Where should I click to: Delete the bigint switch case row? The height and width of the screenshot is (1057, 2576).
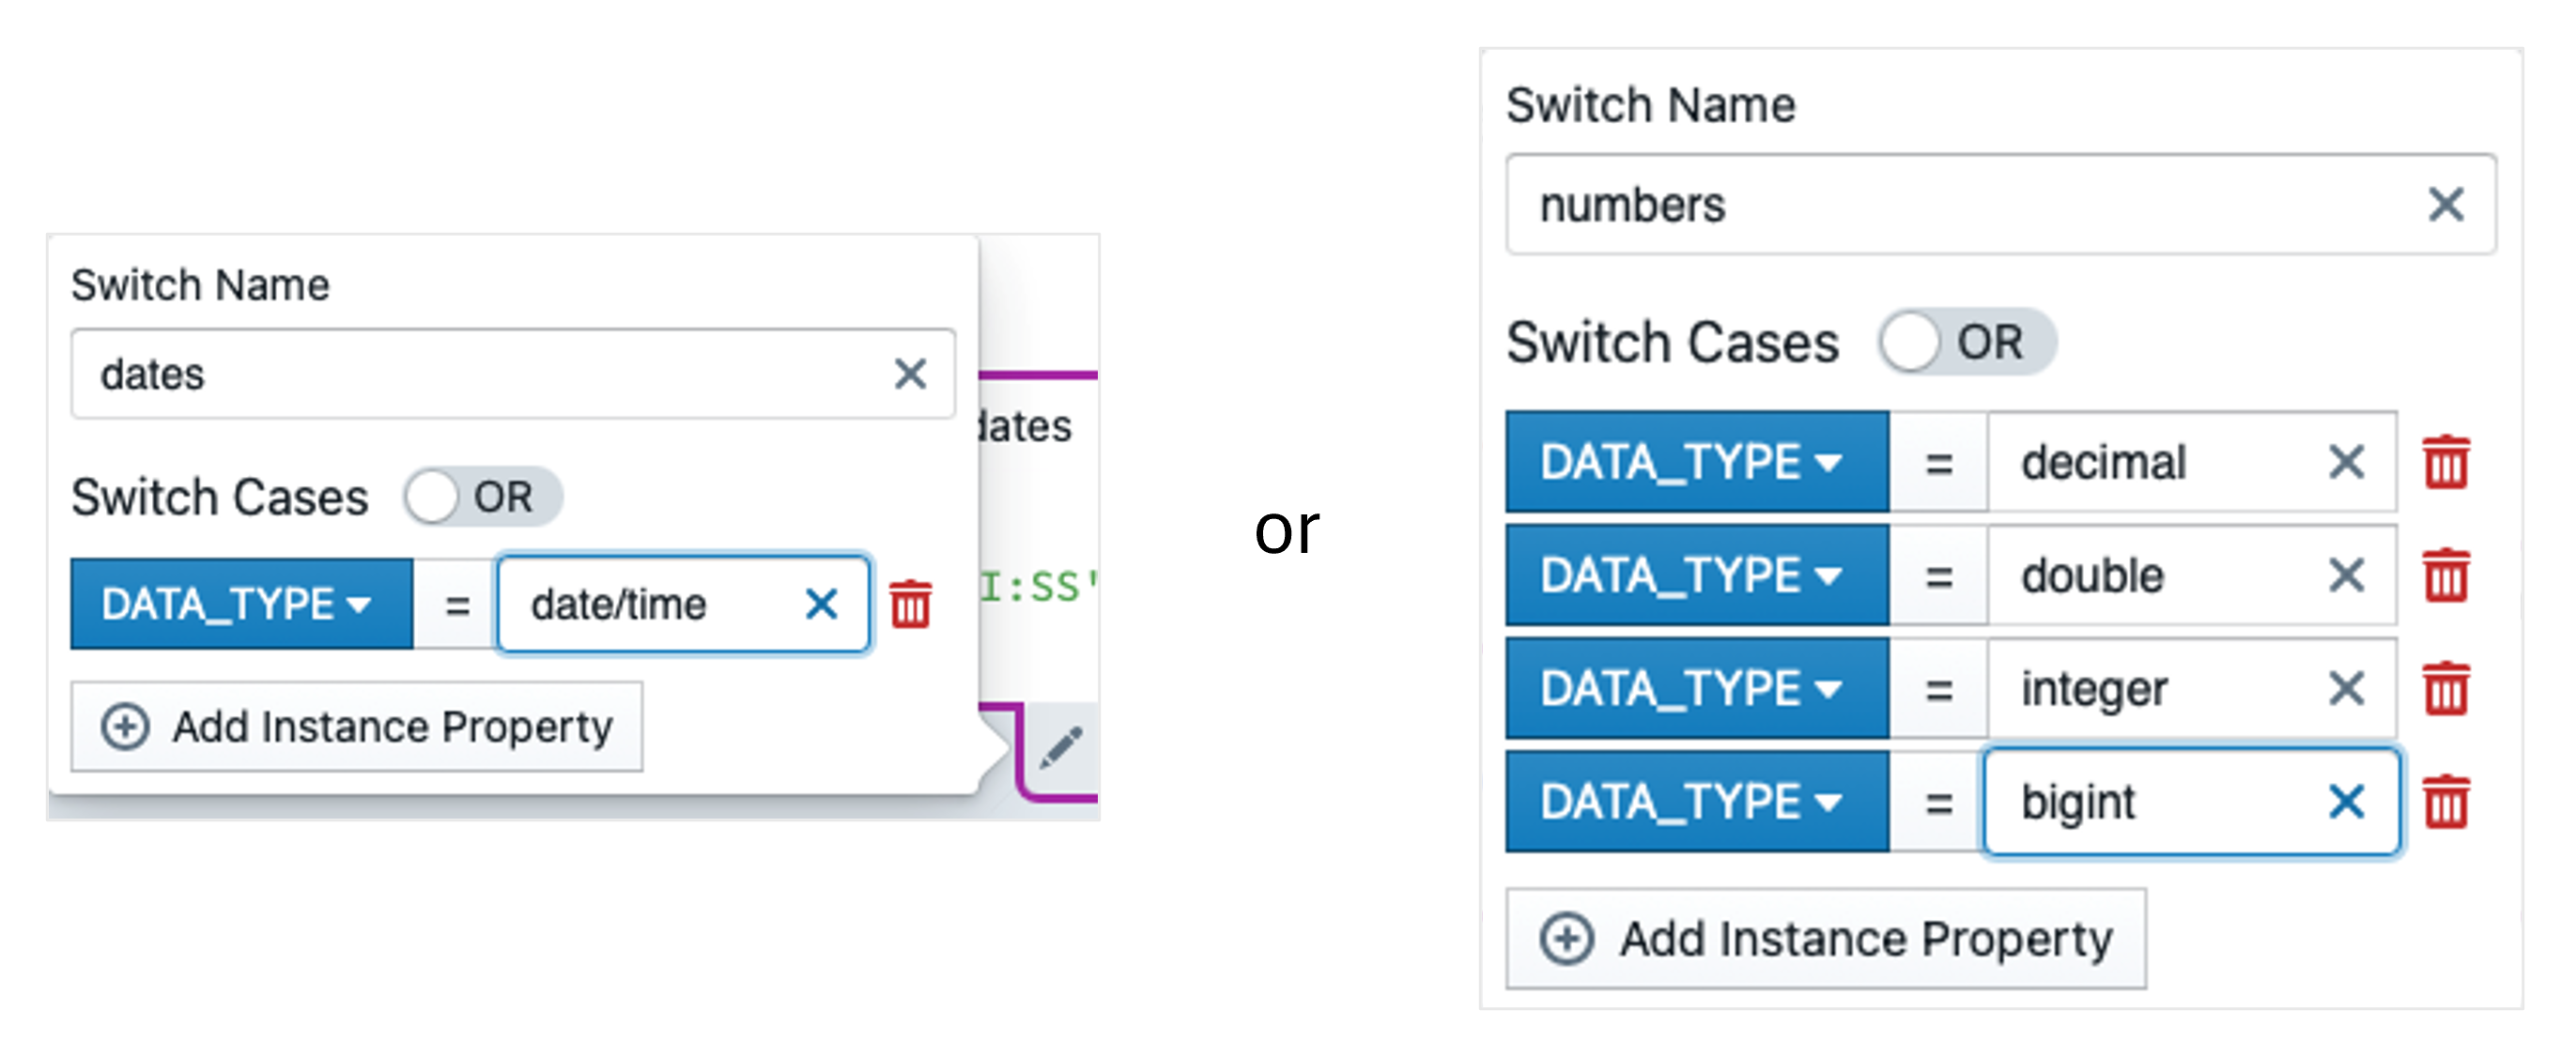2446,802
